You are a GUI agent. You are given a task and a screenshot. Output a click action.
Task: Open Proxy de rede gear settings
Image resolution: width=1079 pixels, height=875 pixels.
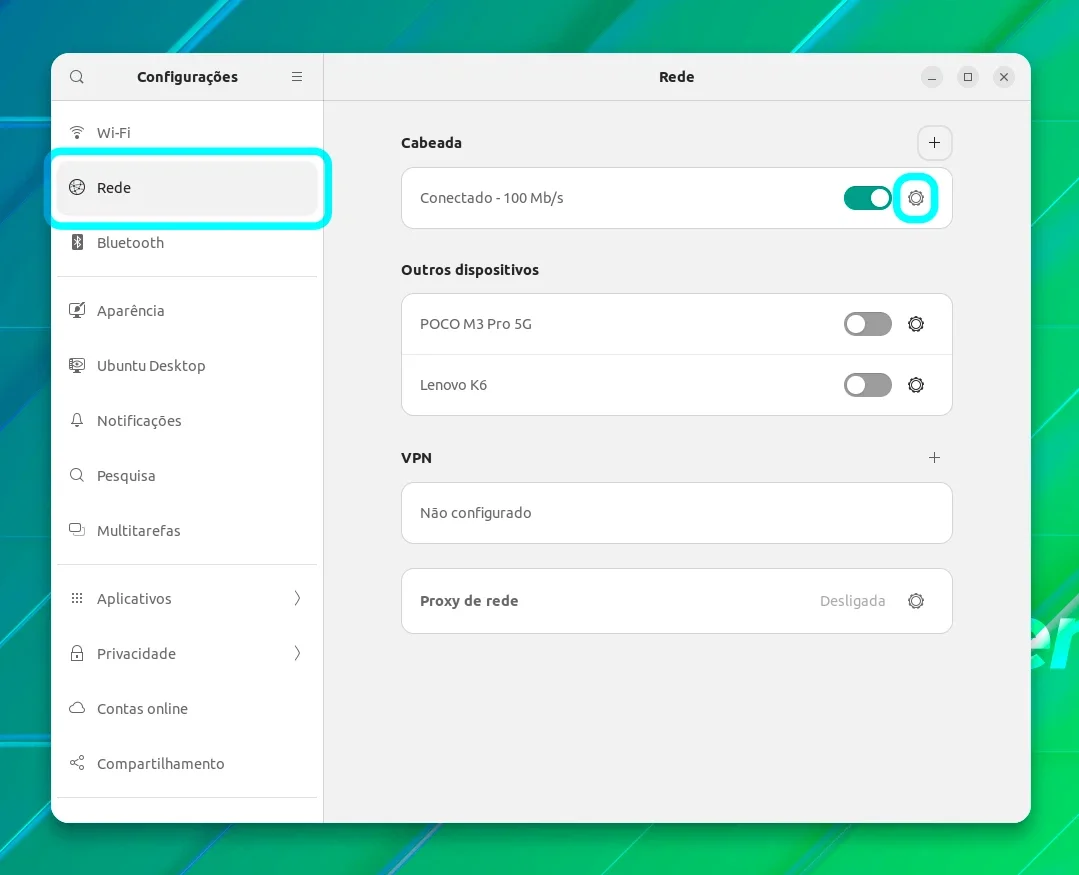point(915,601)
